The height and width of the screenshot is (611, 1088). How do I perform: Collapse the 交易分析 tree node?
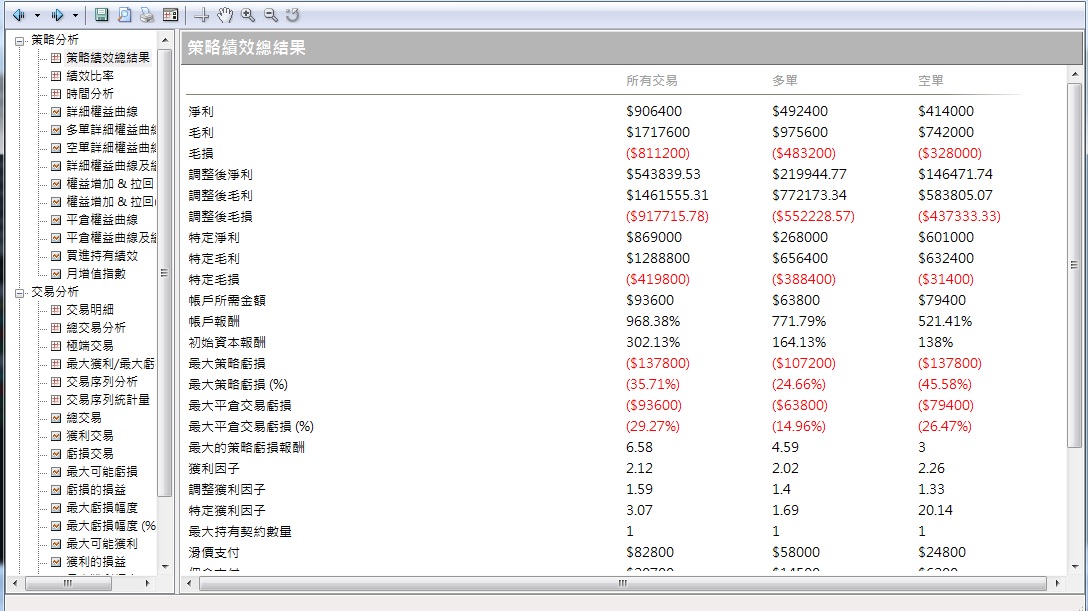[x=19, y=293]
